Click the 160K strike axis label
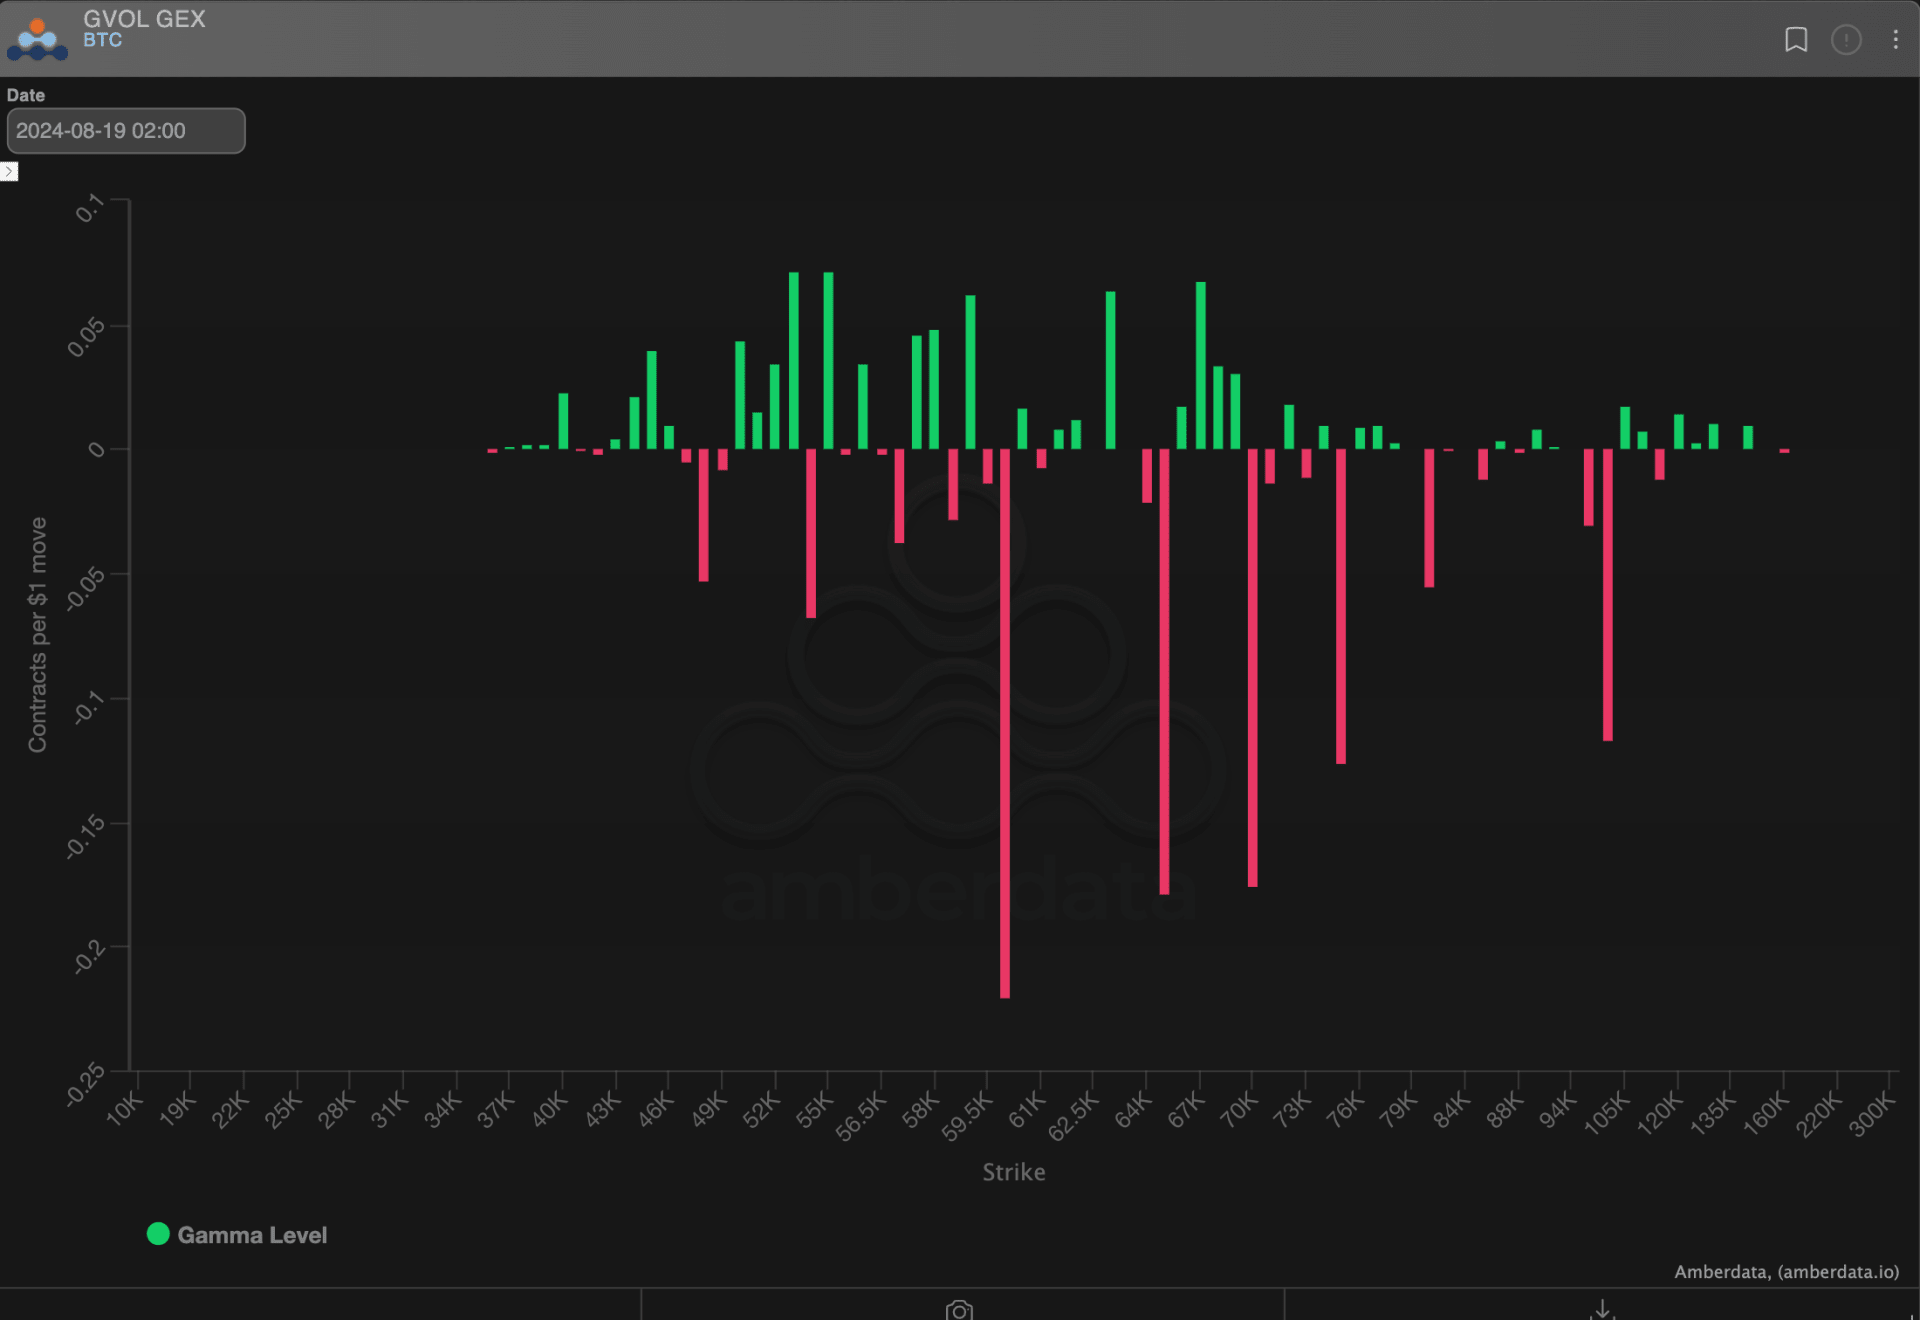This screenshot has width=1920, height=1320. click(1766, 1114)
